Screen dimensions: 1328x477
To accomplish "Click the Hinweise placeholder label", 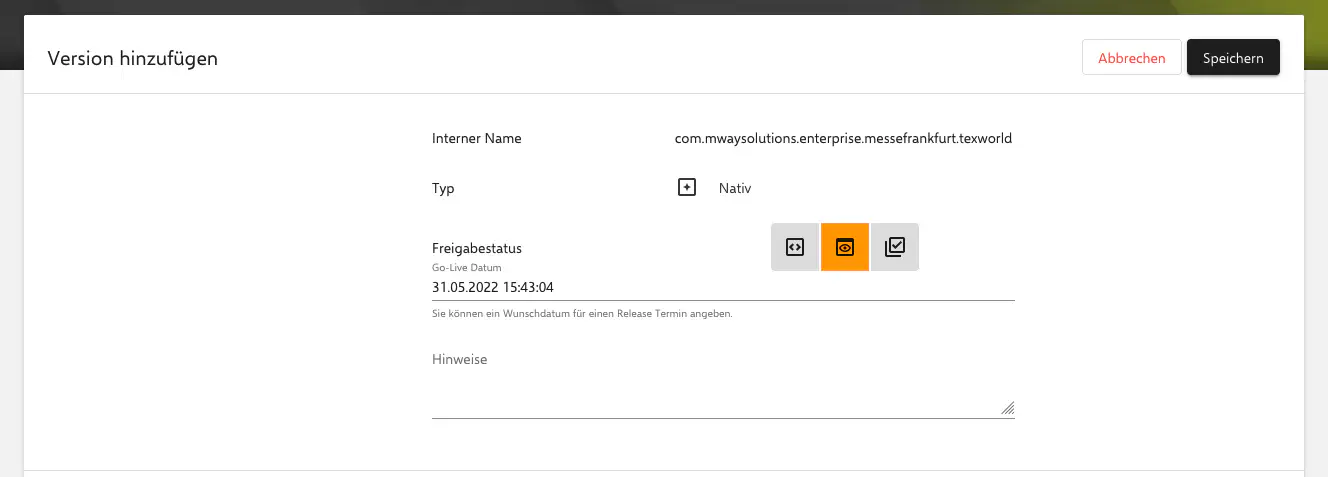I will 460,359.
